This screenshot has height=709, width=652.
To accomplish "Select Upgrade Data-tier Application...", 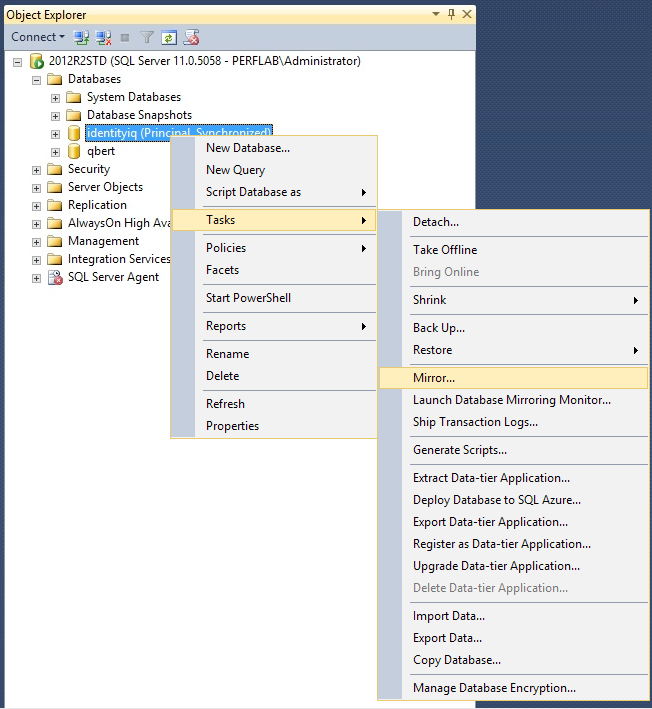I will click(x=514, y=566).
